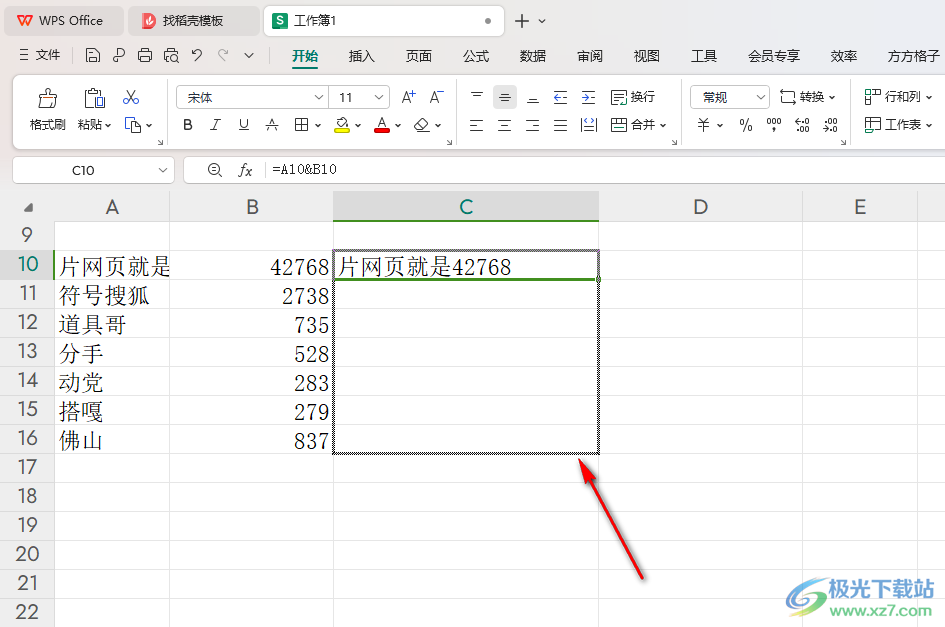Open Rows and Columns (行和列) dropdown
The width and height of the screenshot is (945, 627).
898,97
